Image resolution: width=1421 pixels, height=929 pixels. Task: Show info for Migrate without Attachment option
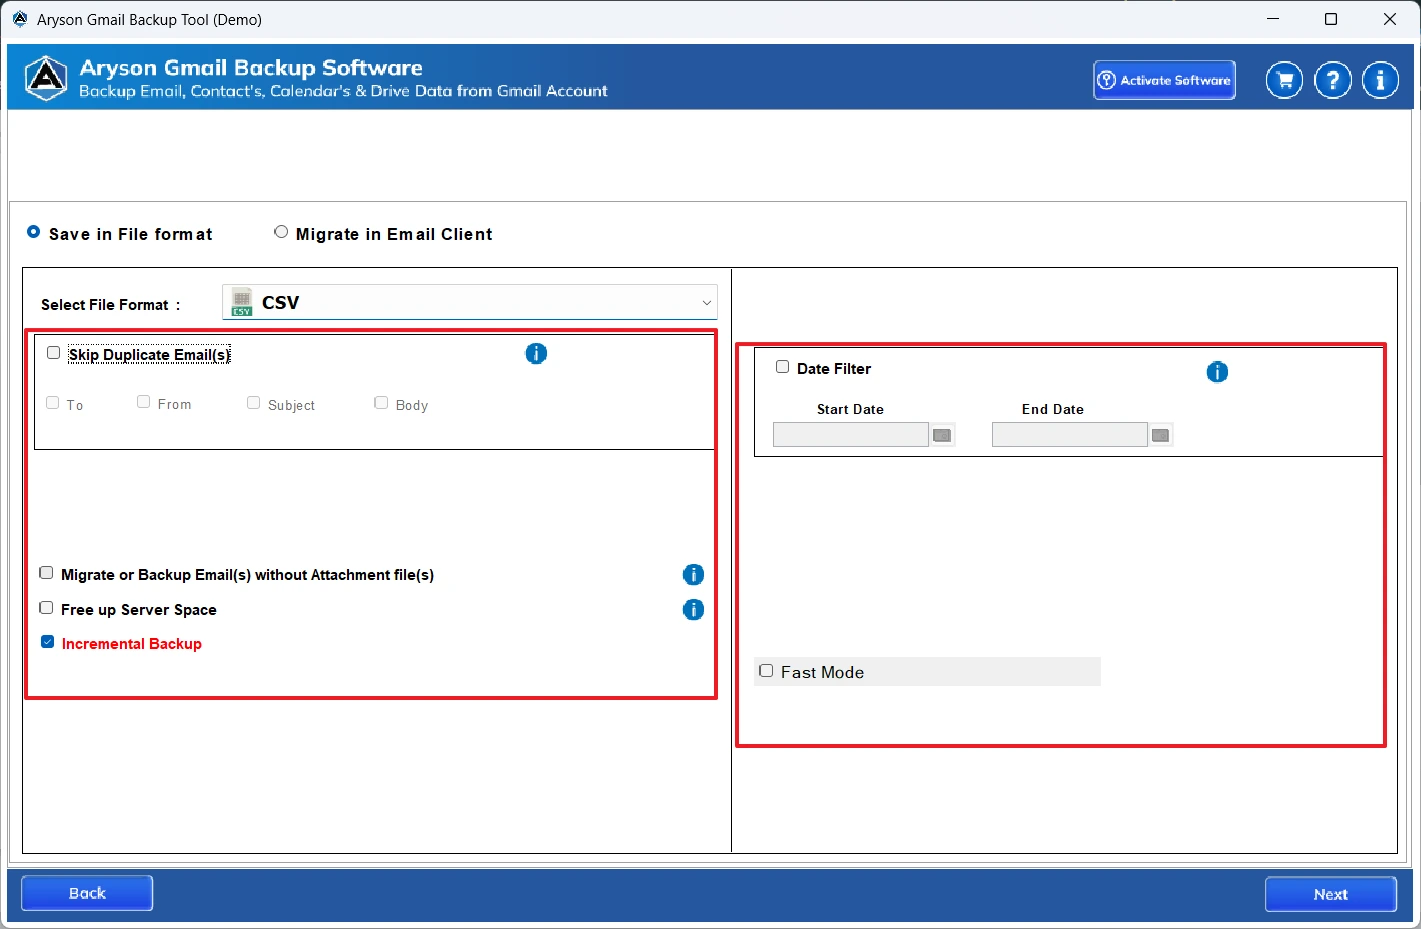693,574
